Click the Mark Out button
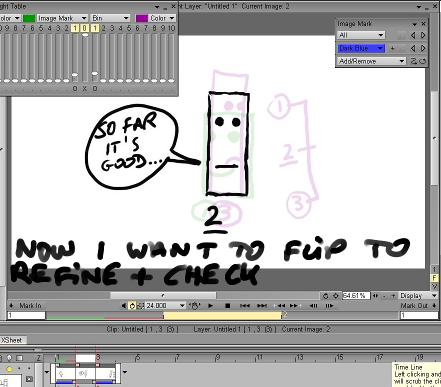The height and width of the screenshot is (387, 441). 419,305
